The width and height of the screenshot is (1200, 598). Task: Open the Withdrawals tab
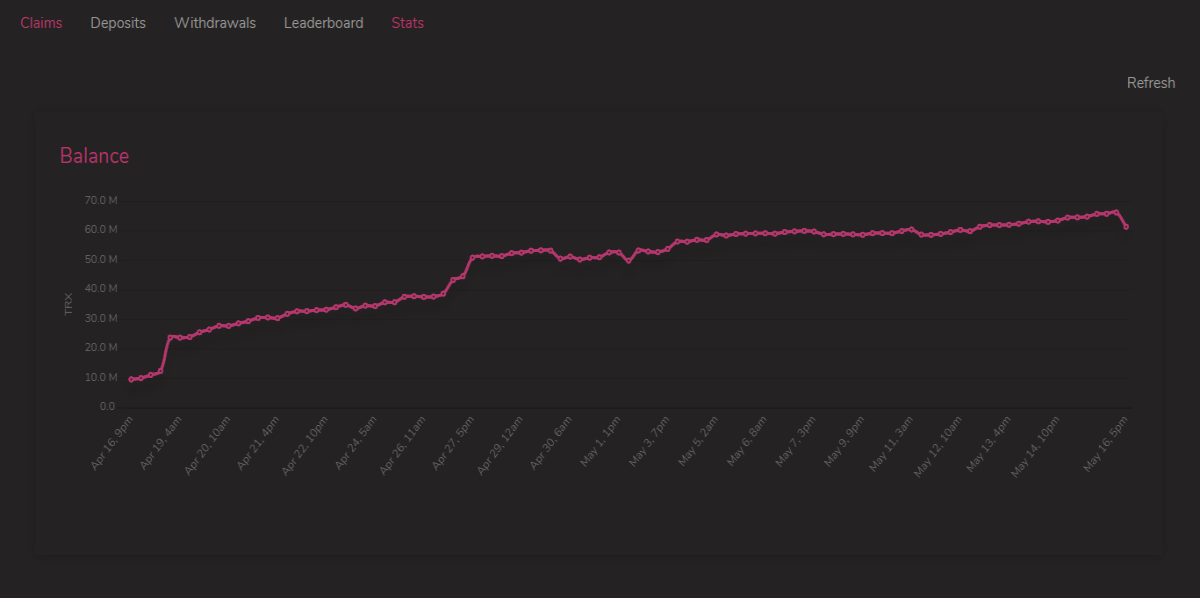point(215,23)
